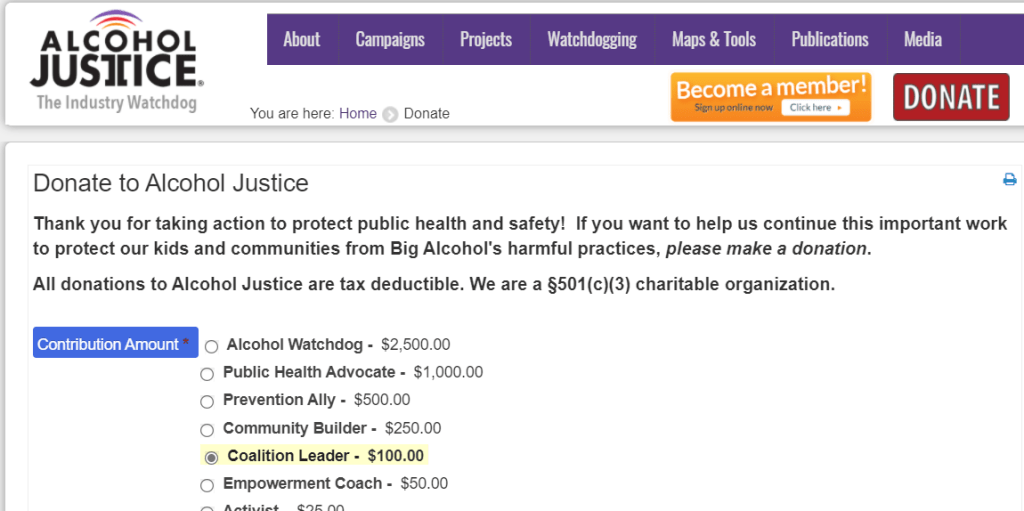
Task: Go to Watchdogging menu
Action: coord(592,40)
